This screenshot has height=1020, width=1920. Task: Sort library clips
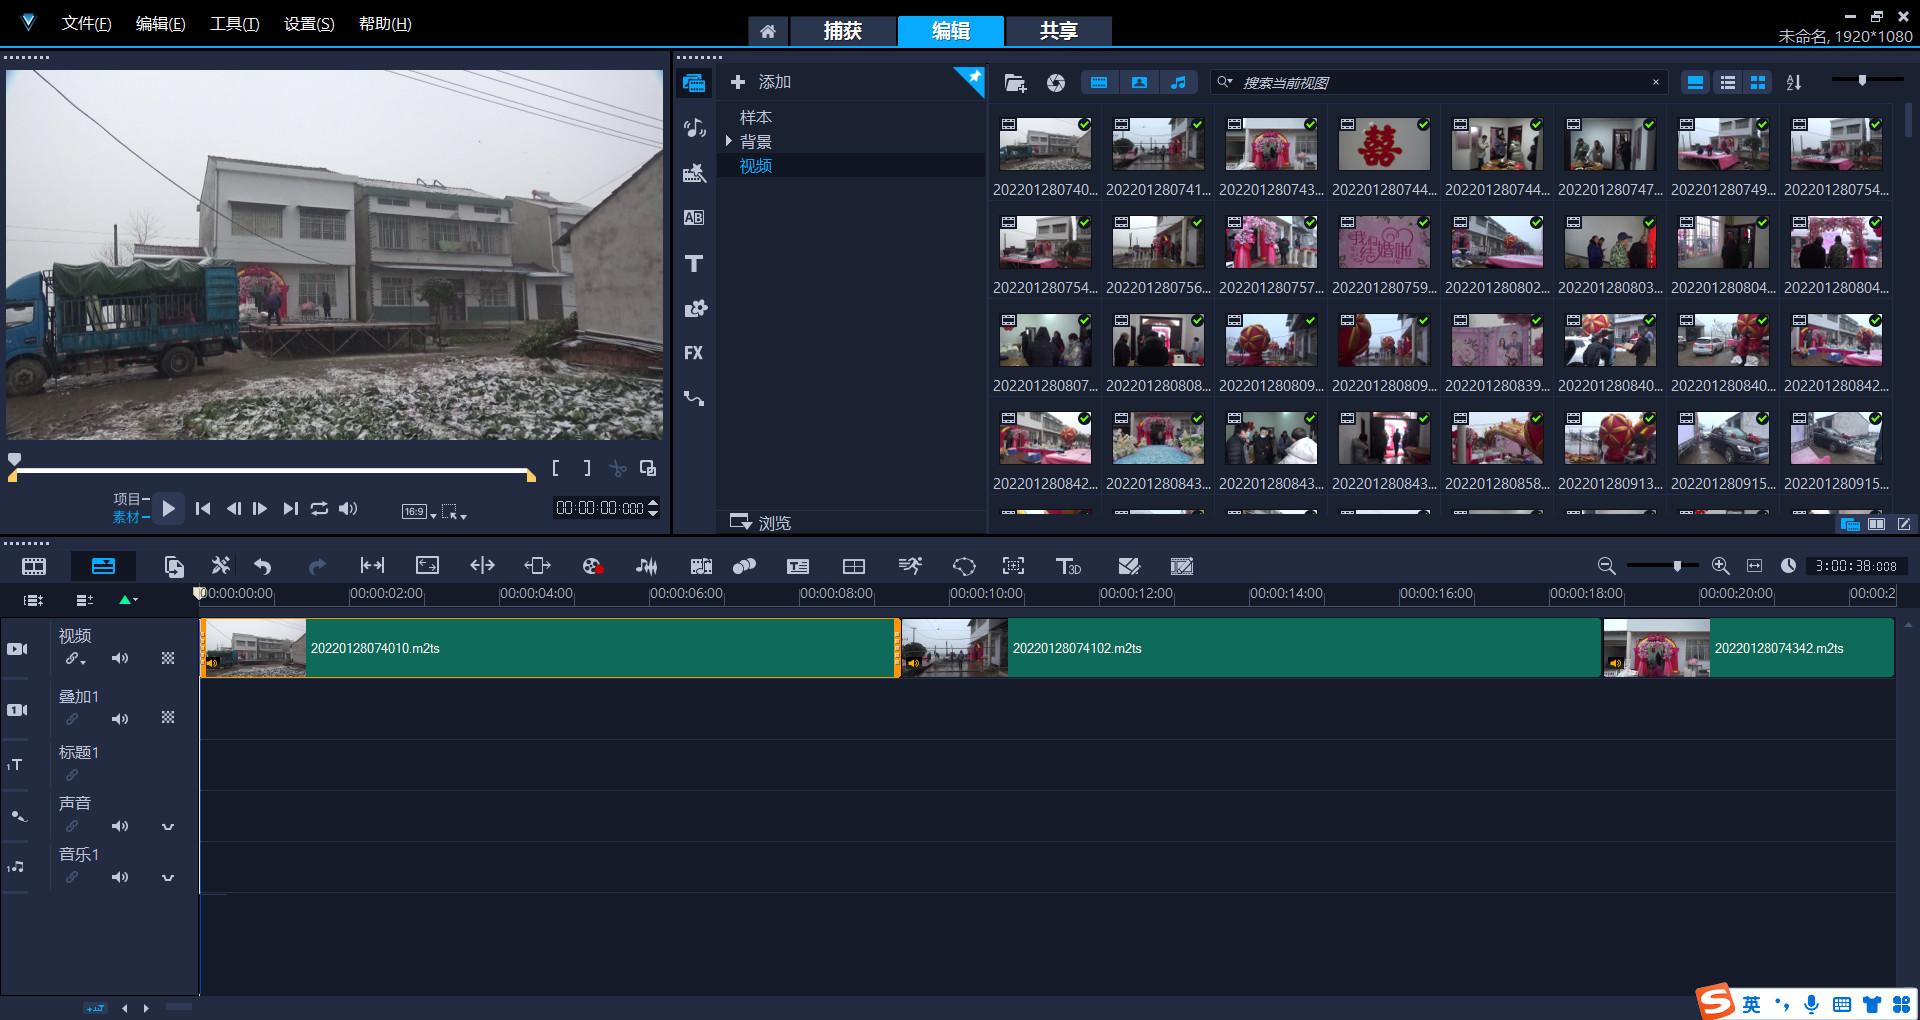[1794, 83]
